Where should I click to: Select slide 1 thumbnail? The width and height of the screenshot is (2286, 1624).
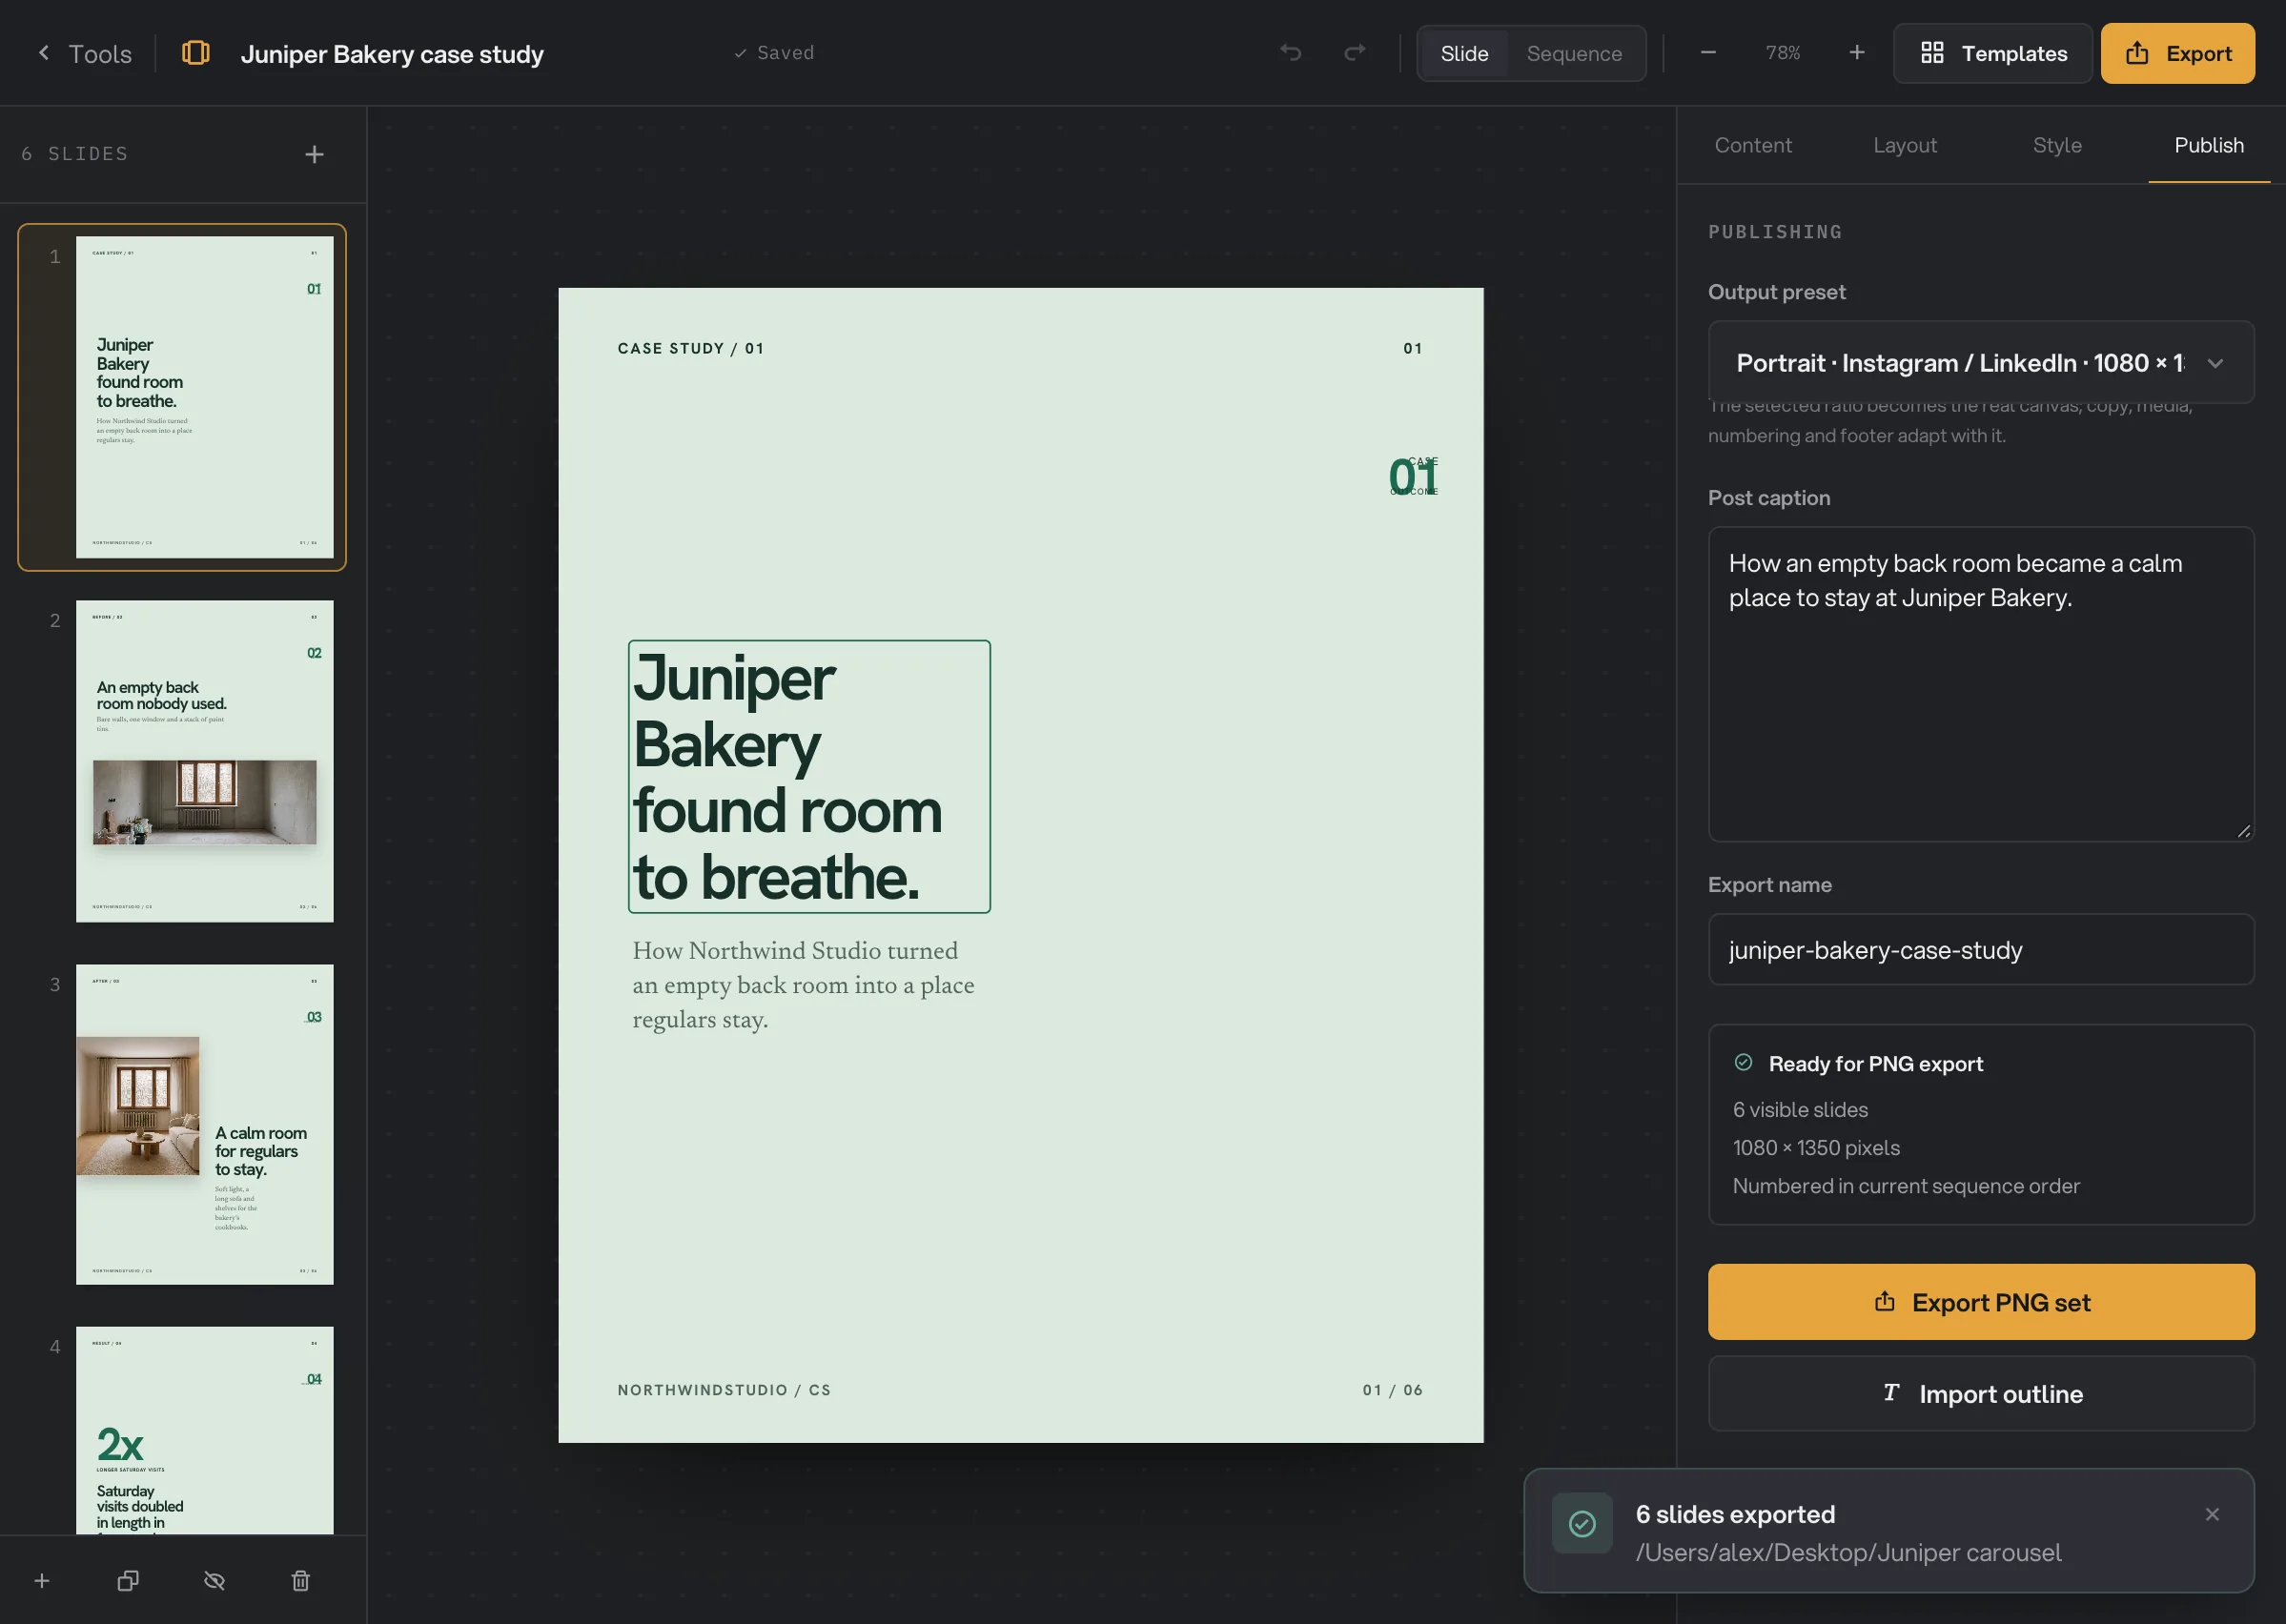204,397
